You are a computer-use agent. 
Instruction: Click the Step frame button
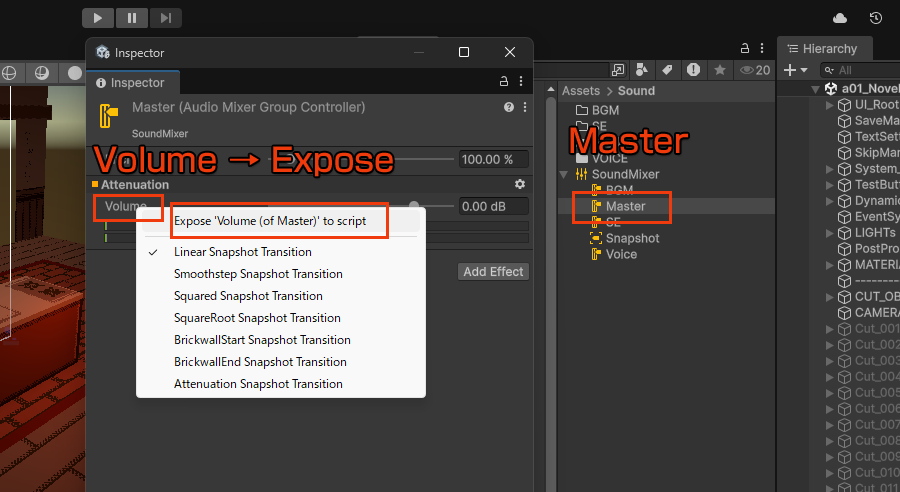pos(166,17)
